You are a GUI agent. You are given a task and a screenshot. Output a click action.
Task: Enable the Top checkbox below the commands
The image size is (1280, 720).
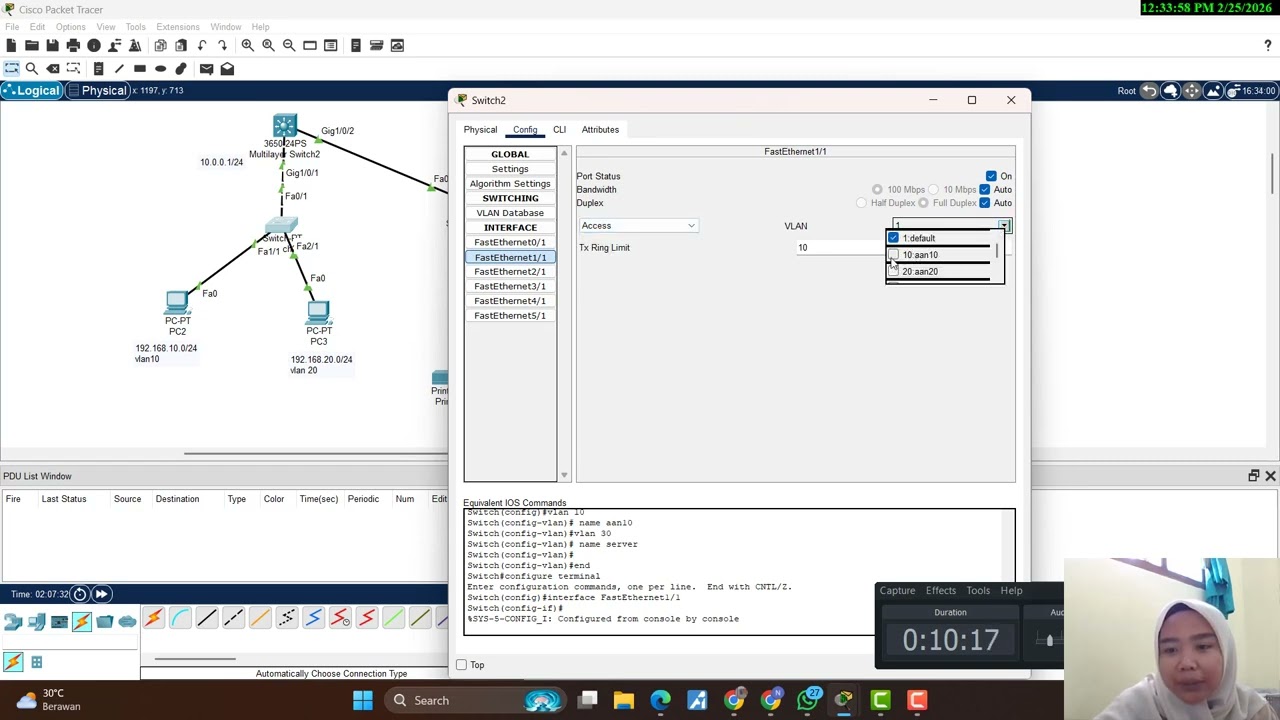point(461,665)
